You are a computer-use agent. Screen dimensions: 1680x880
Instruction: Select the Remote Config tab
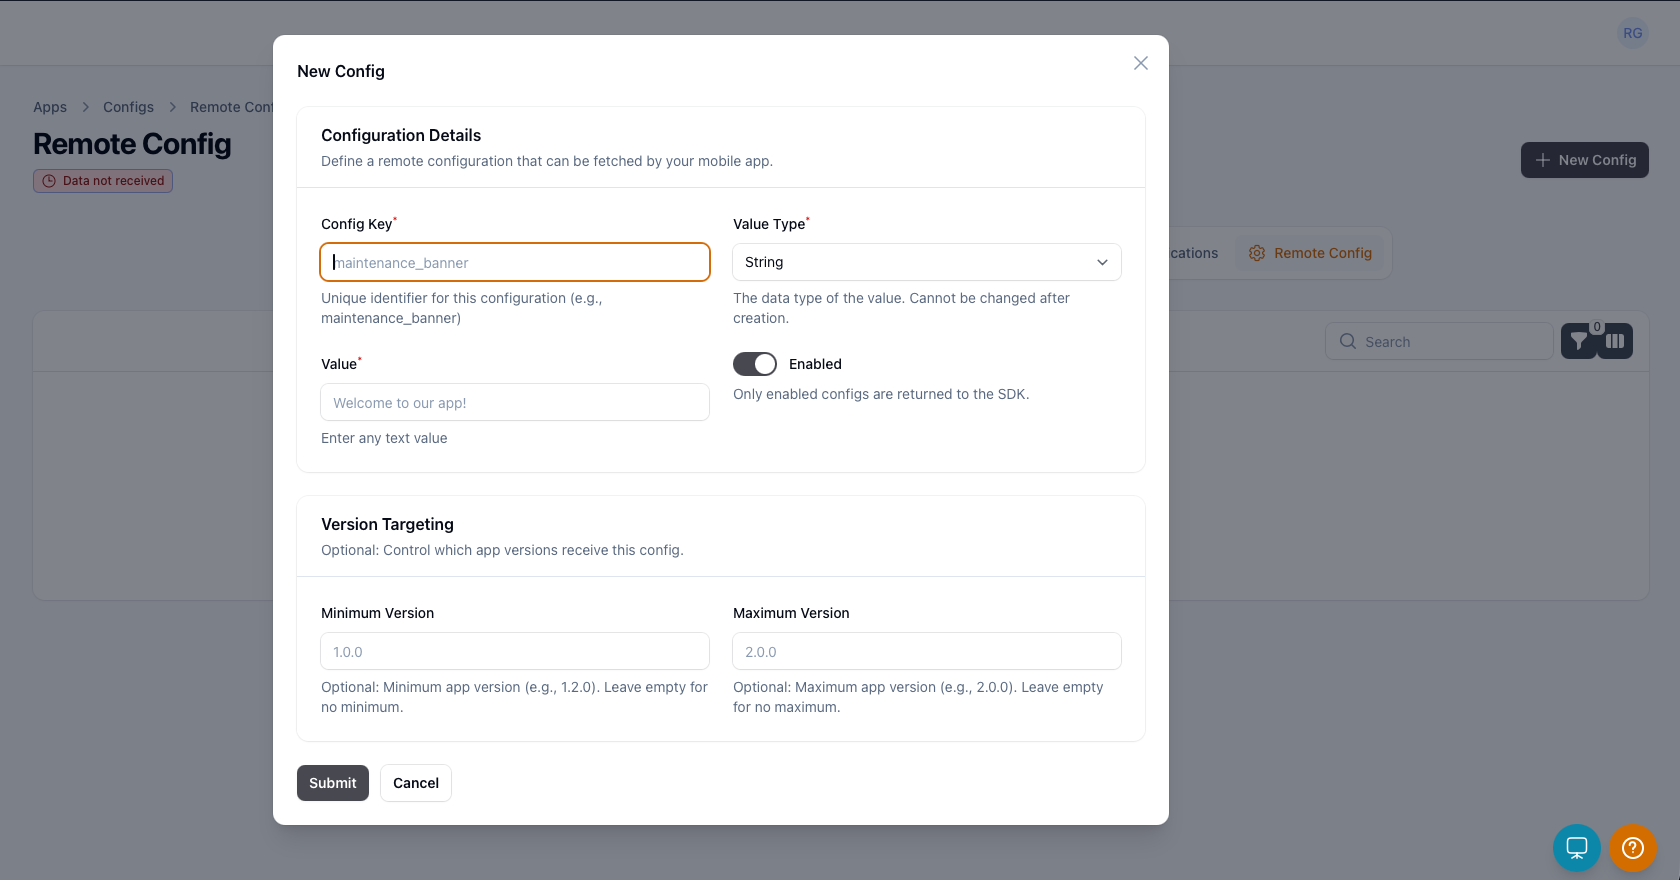click(x=1310, y=253)
